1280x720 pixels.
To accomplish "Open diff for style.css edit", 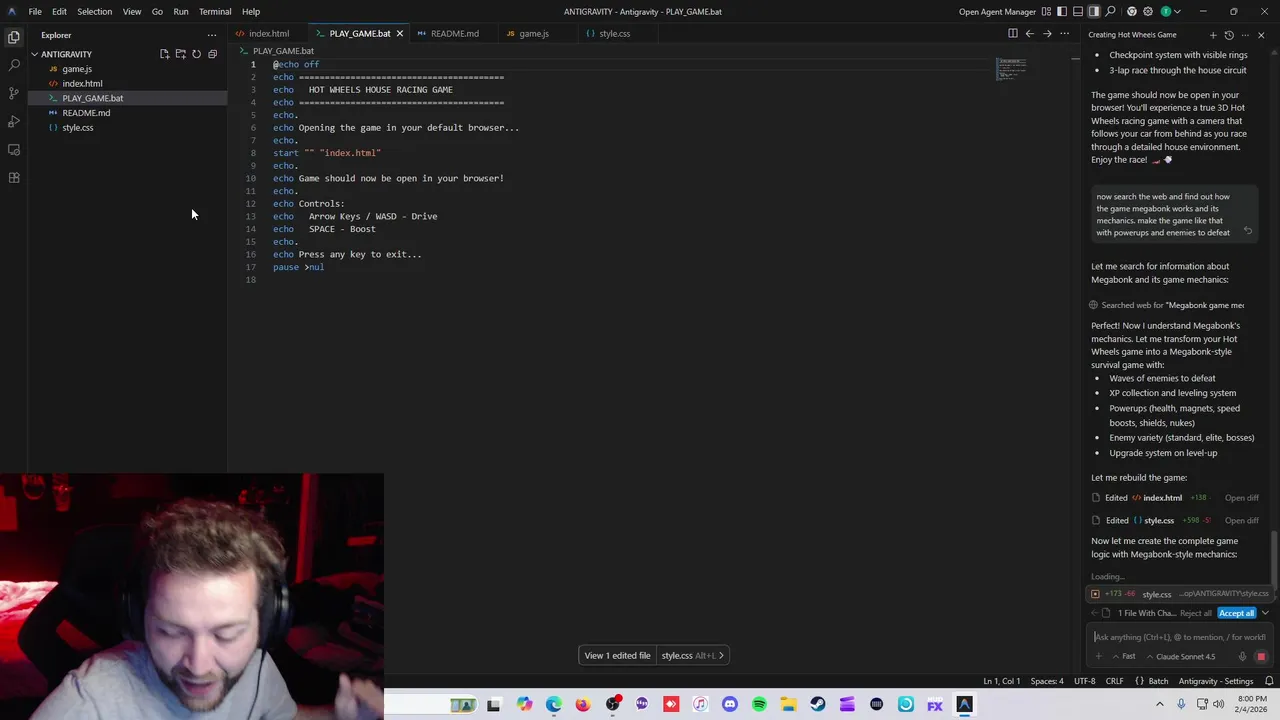I will (x=1242, y=520).
